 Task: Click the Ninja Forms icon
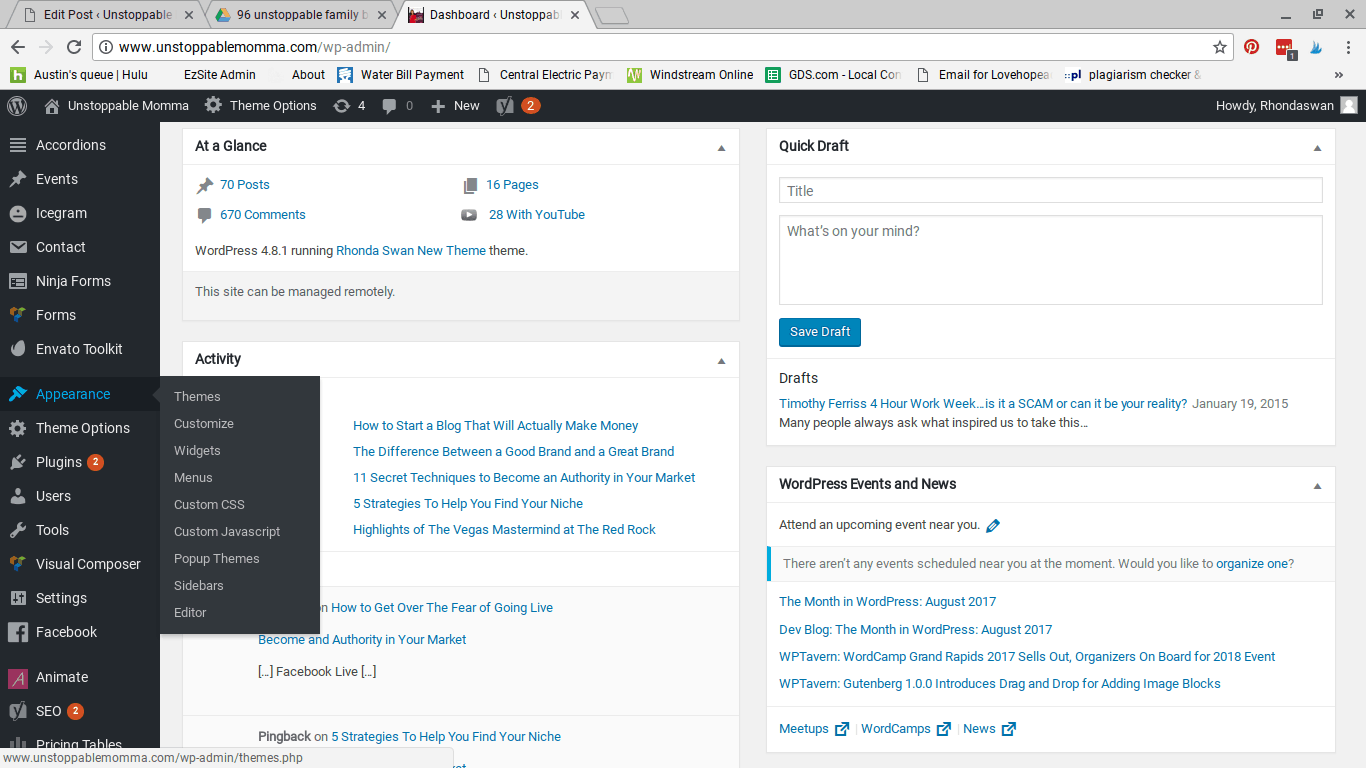tap(17, 281)
